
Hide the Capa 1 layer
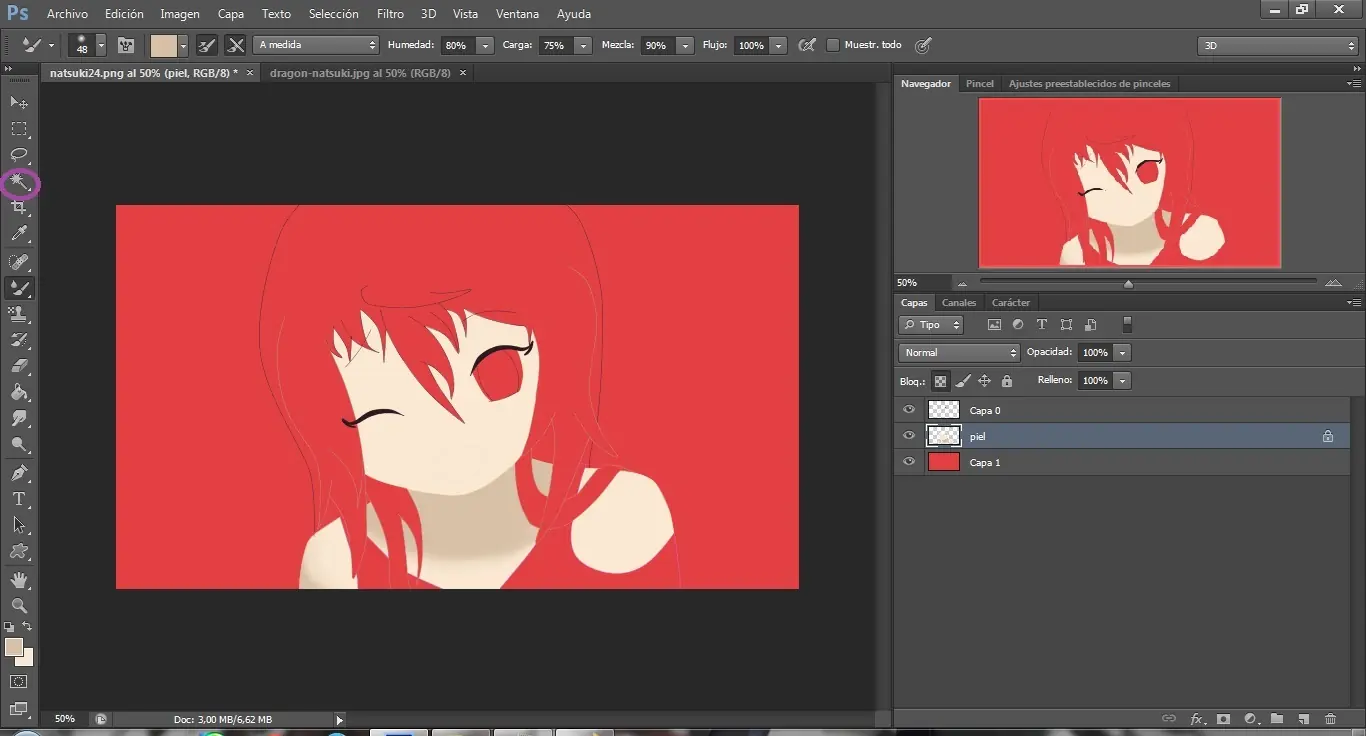(x=909, y=462)
